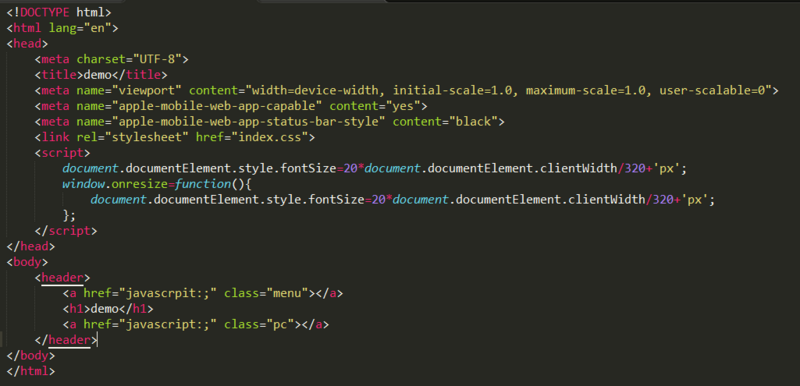Click the opening body tag

(x=27, y=262)
